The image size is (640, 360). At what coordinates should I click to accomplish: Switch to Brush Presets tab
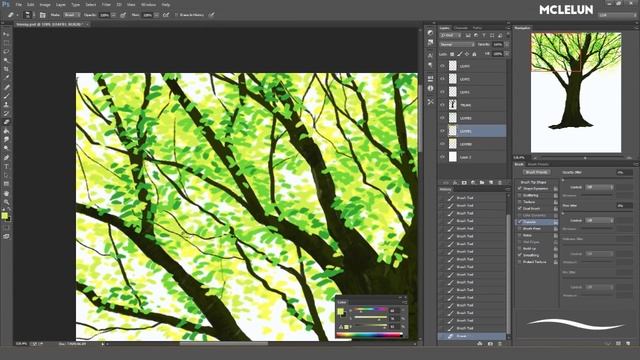tap(538, 164)
